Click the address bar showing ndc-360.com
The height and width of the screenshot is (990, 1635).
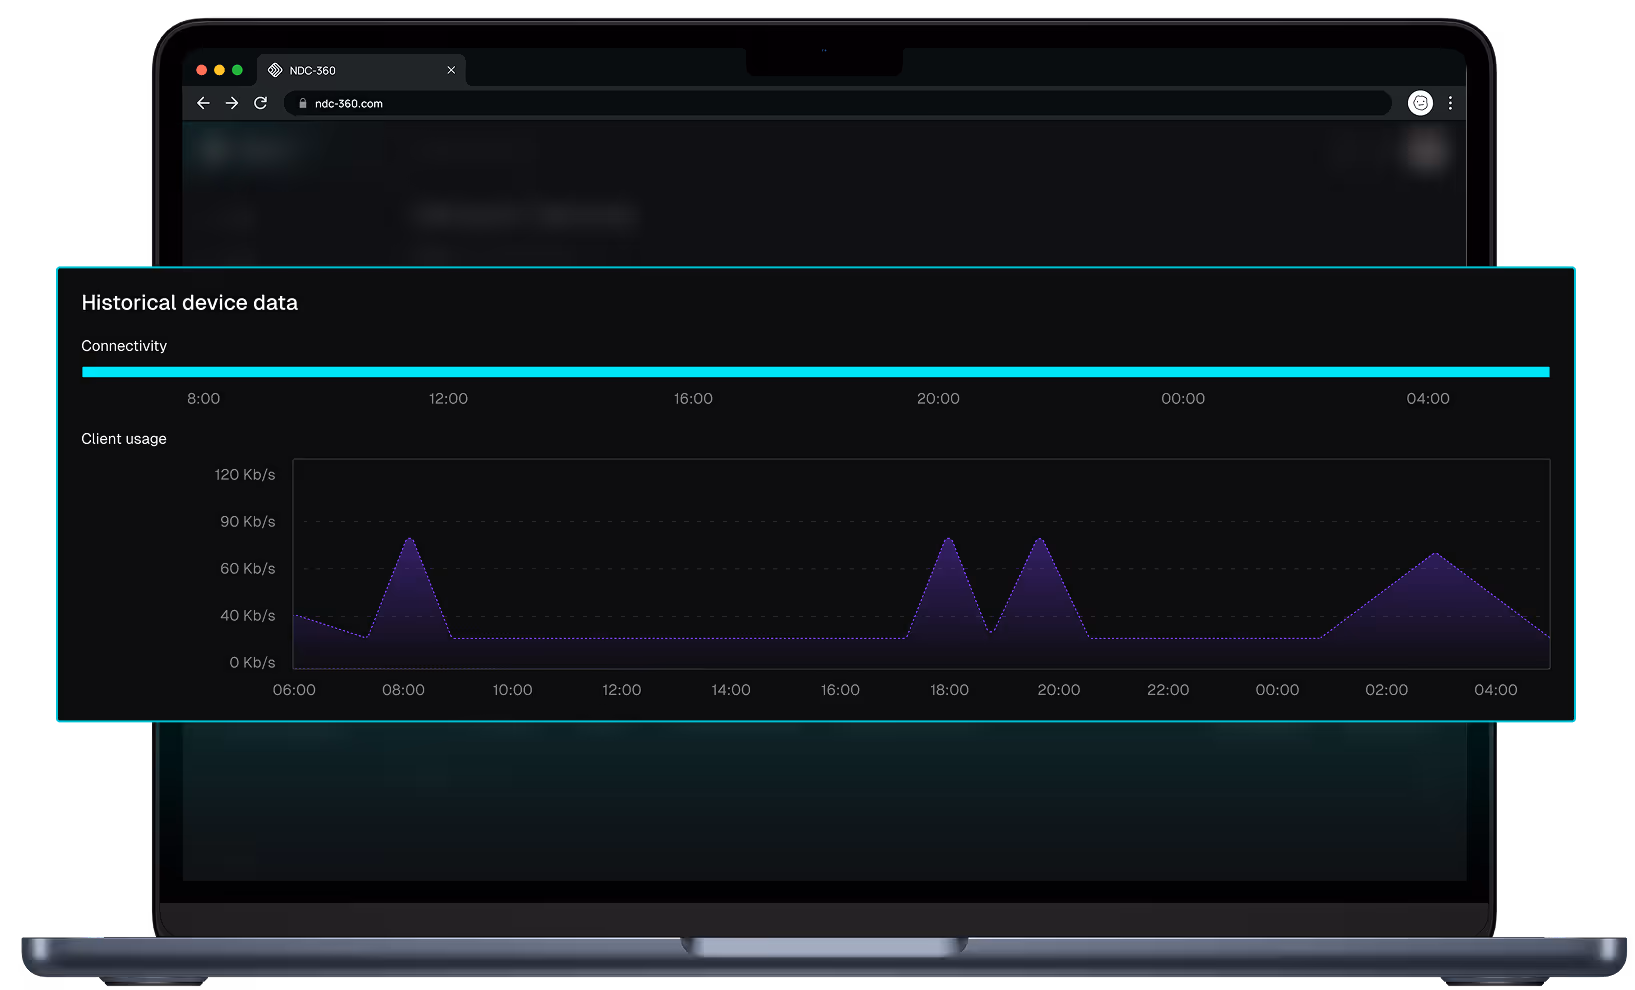pos(700,102)
